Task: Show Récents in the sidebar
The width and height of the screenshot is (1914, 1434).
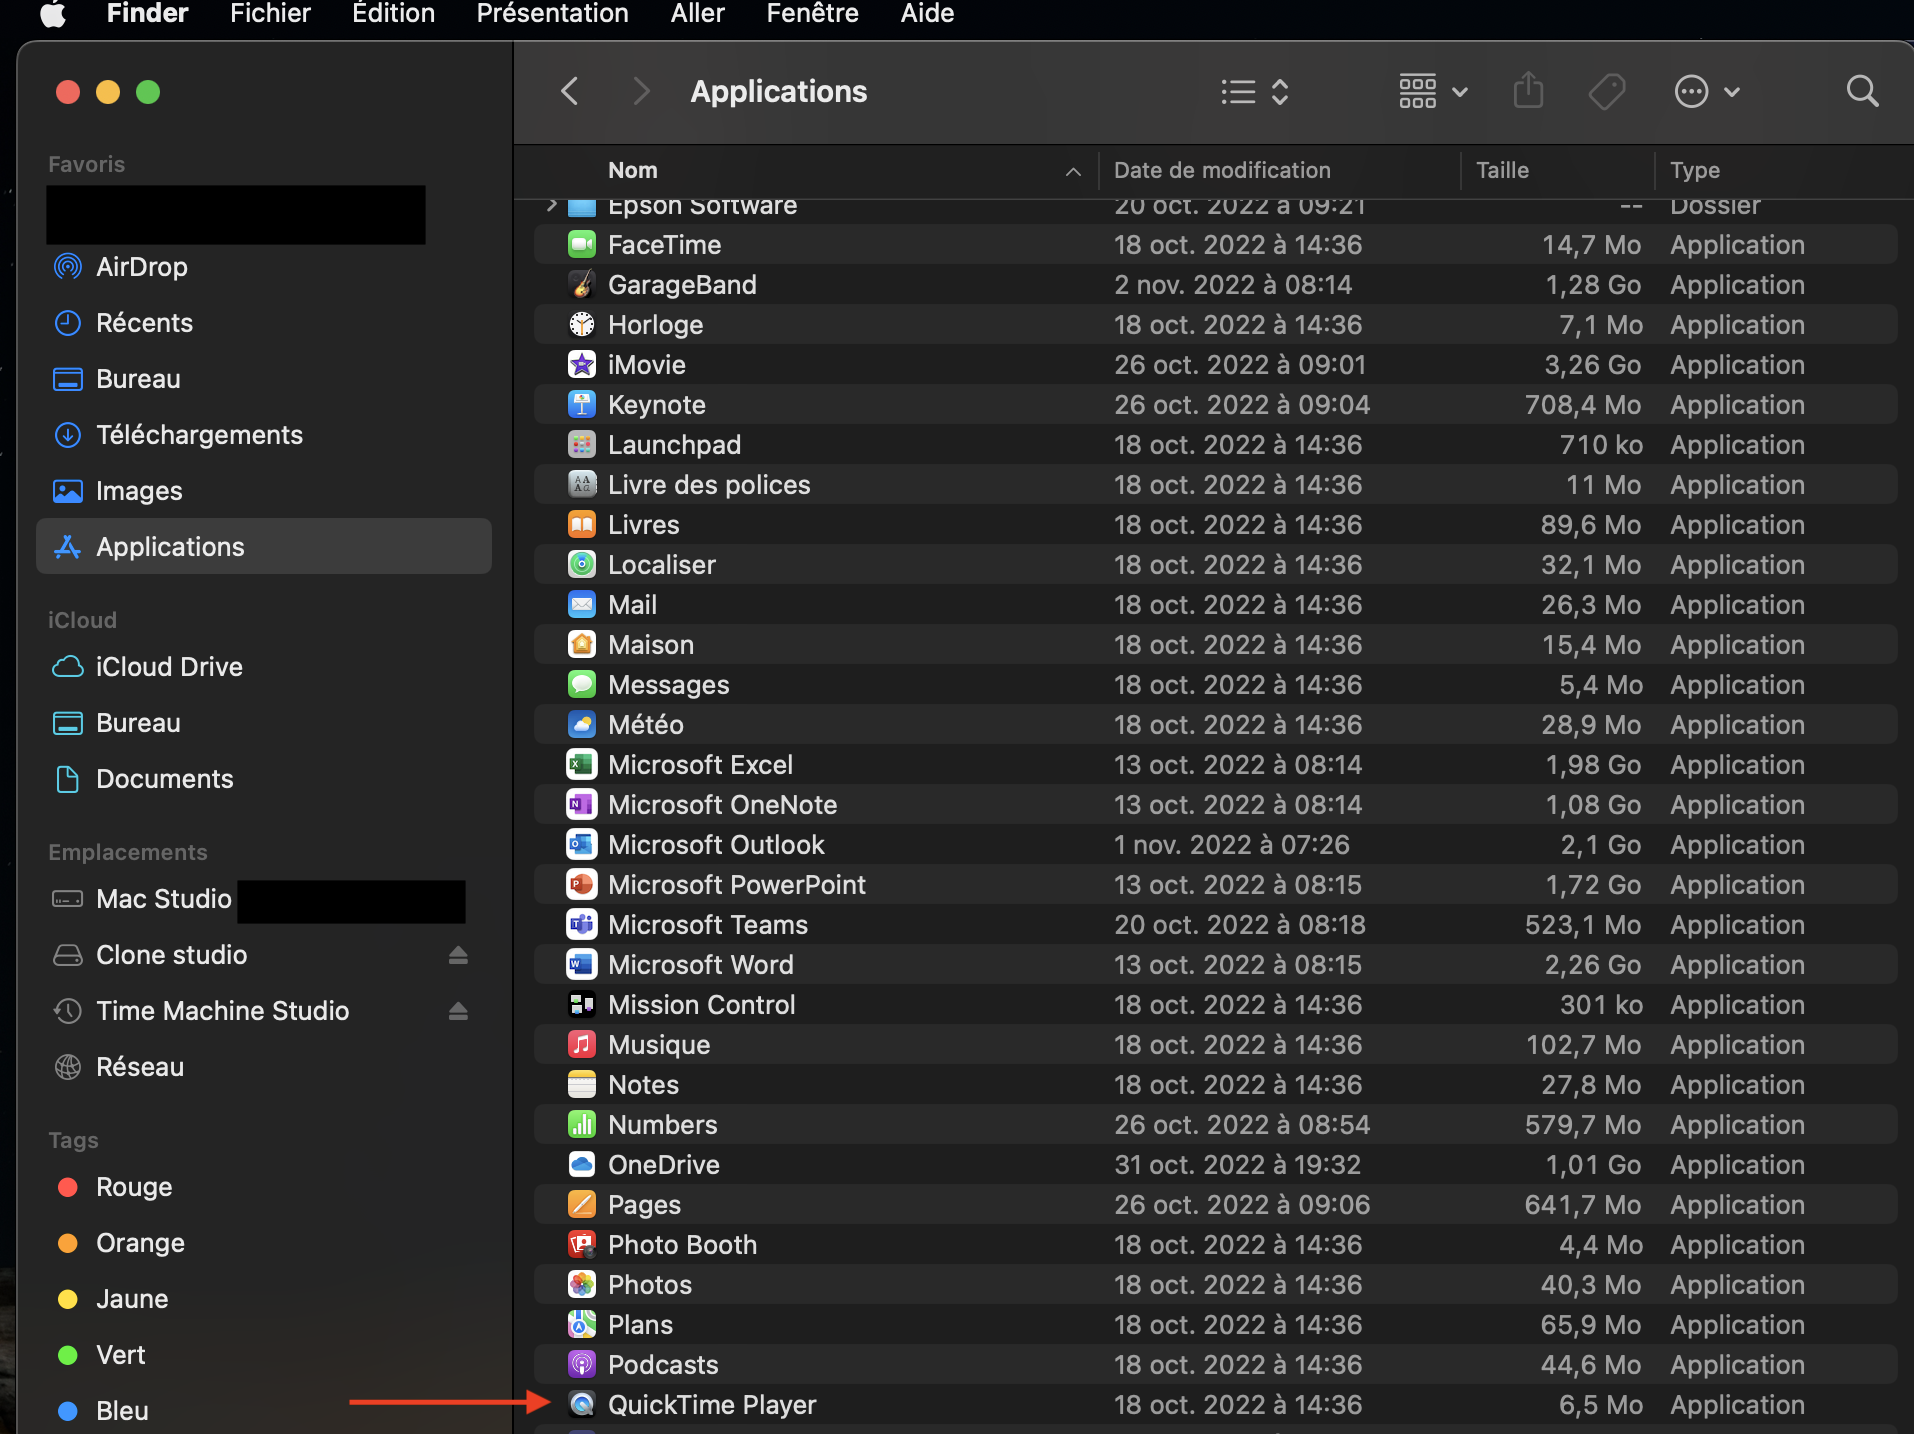Action: click(x=264, y=323)
